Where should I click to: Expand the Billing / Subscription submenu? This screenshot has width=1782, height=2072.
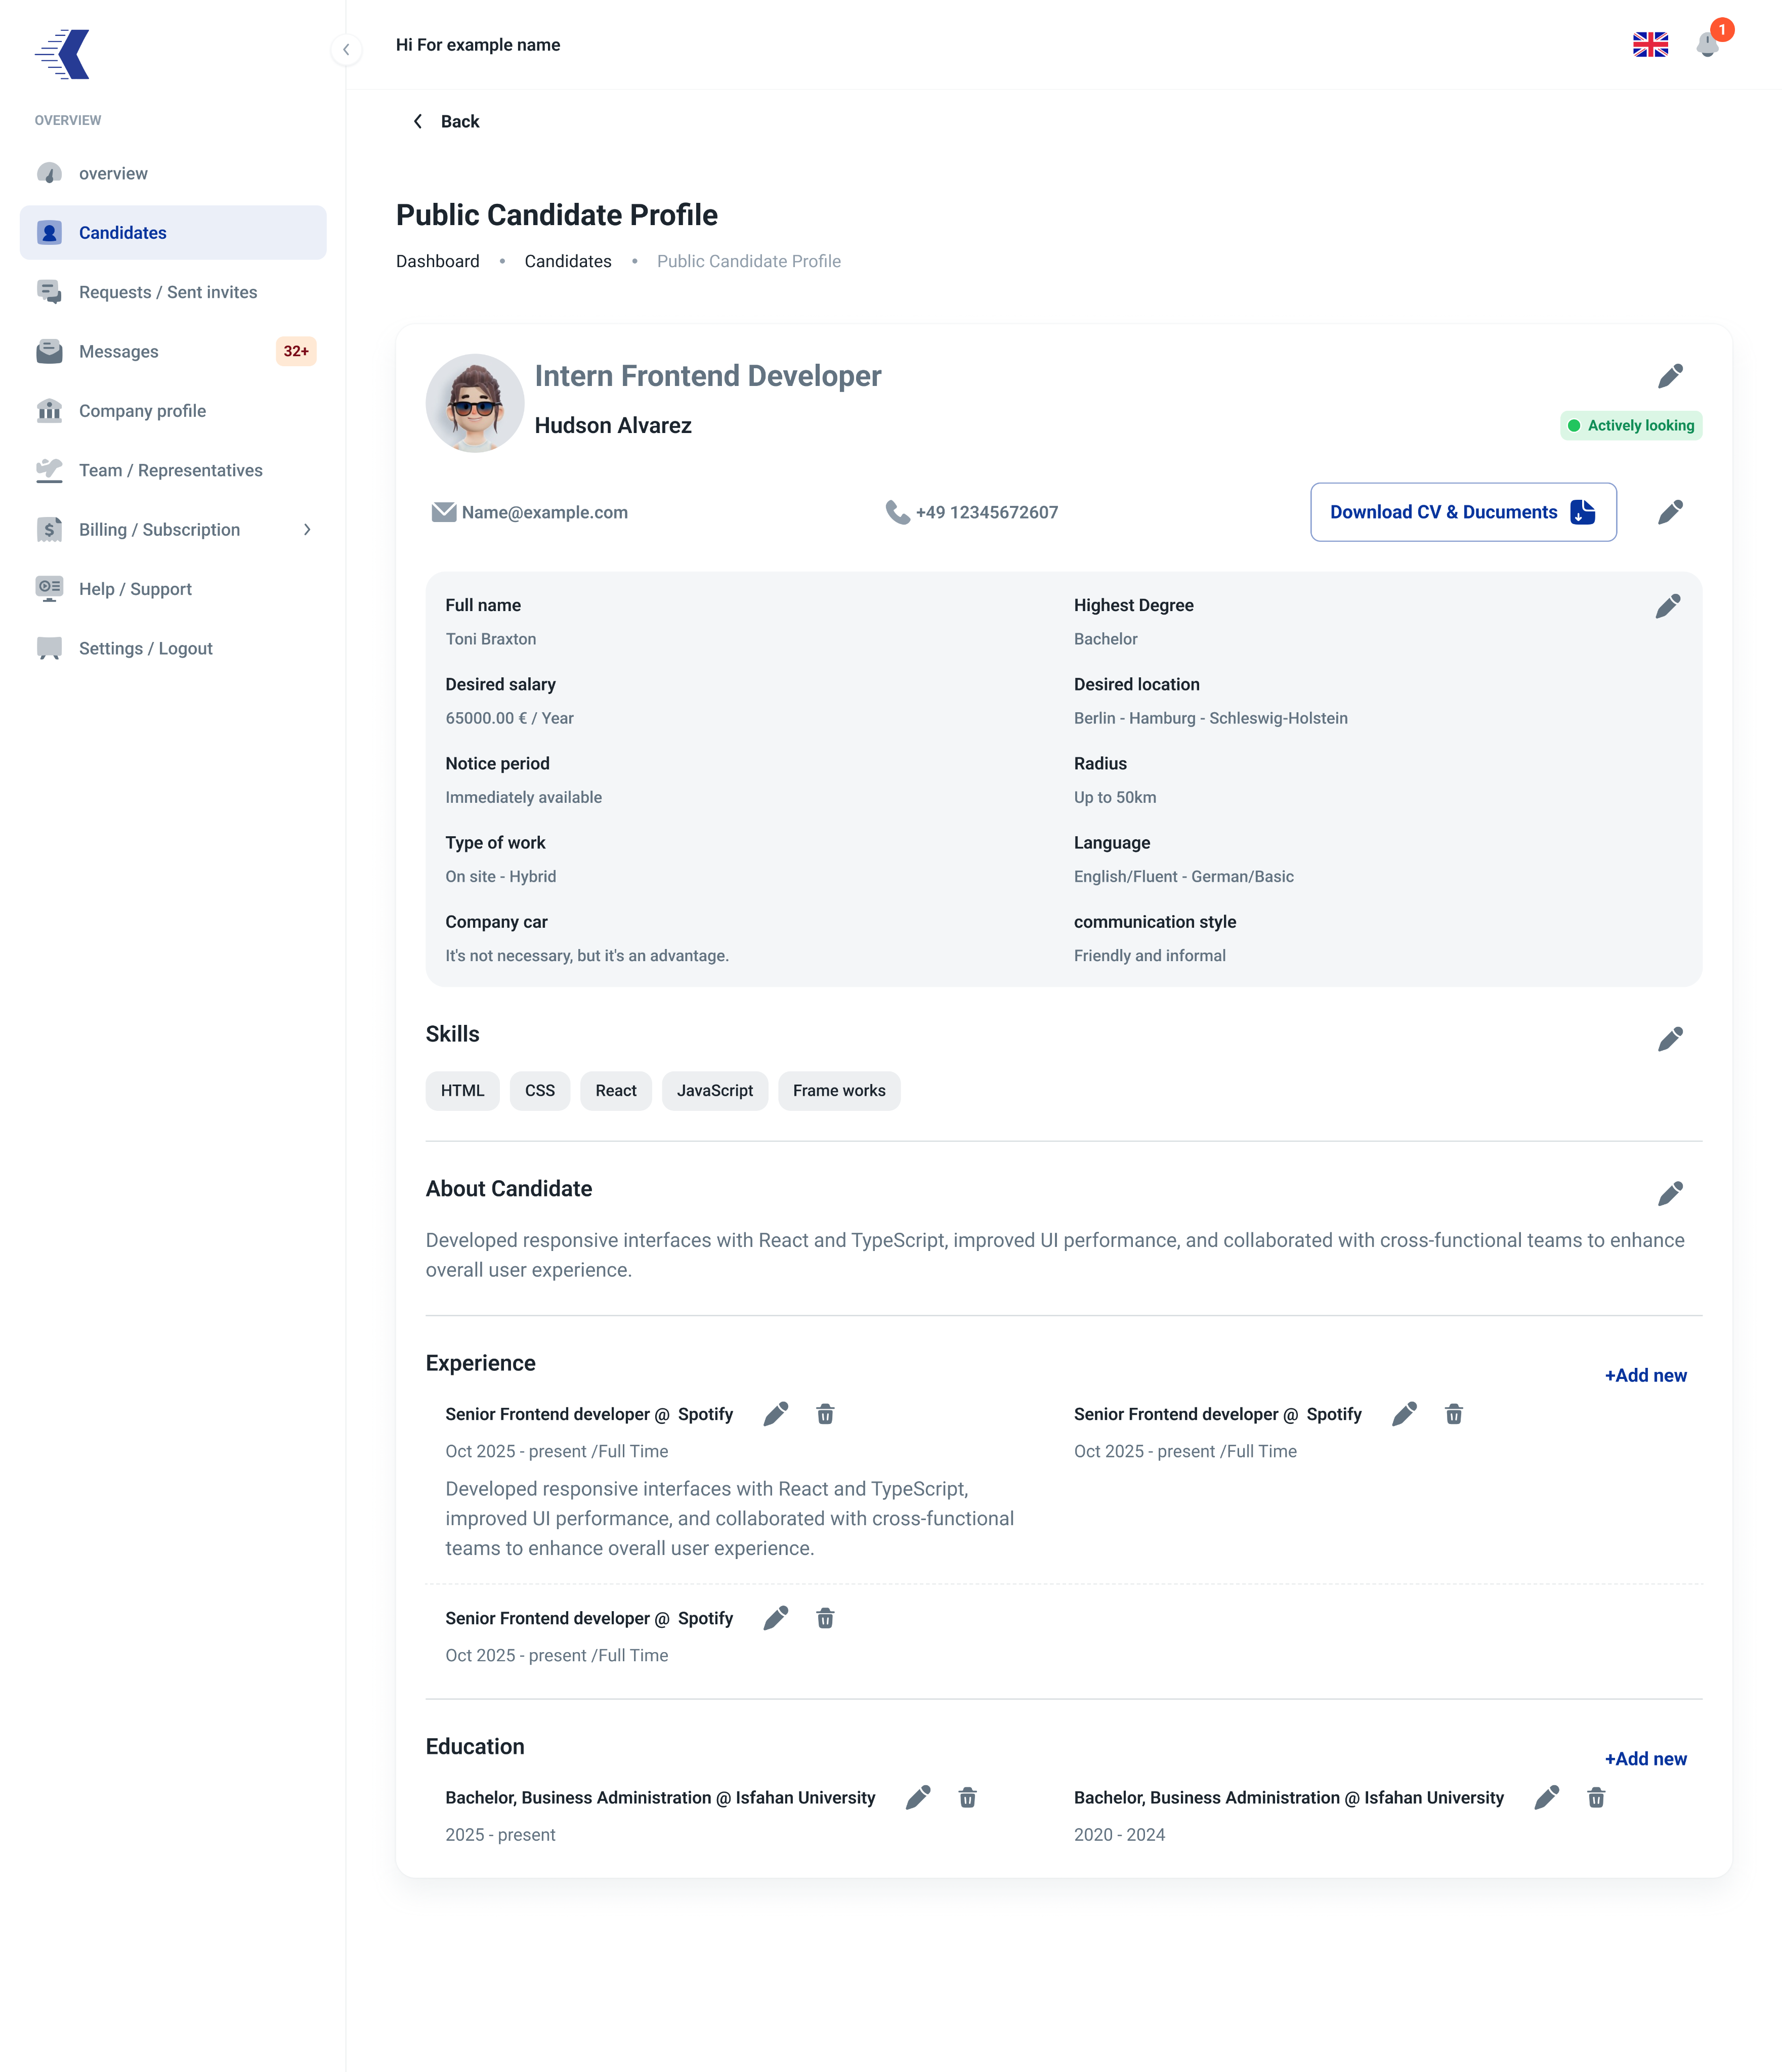(x=307, y=530)
